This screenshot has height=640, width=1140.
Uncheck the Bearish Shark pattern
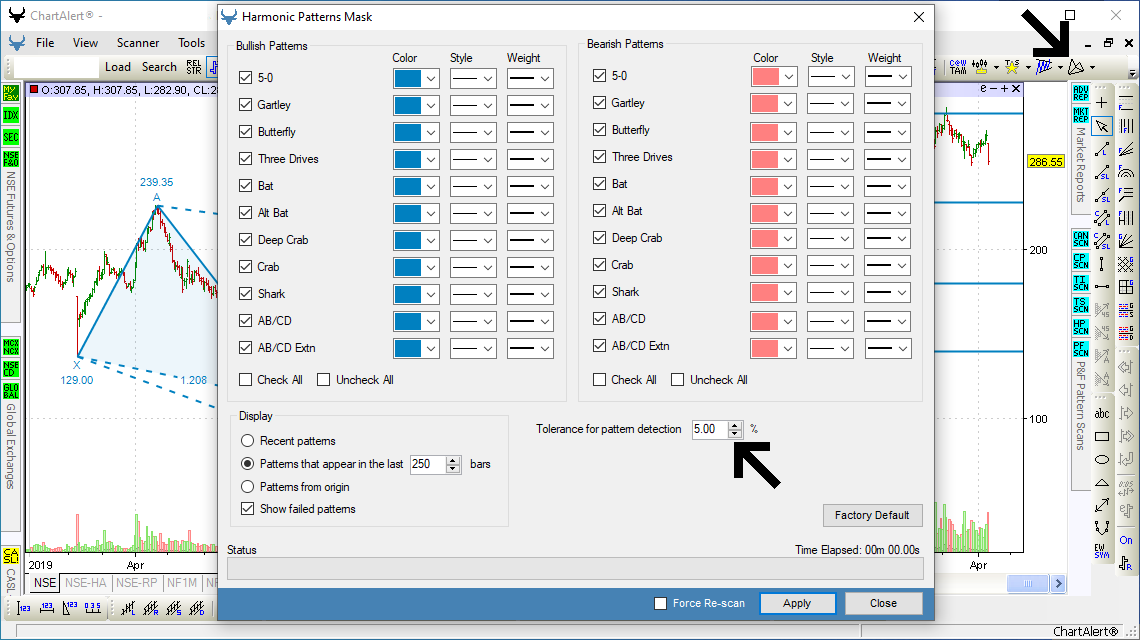coord(599,292)
